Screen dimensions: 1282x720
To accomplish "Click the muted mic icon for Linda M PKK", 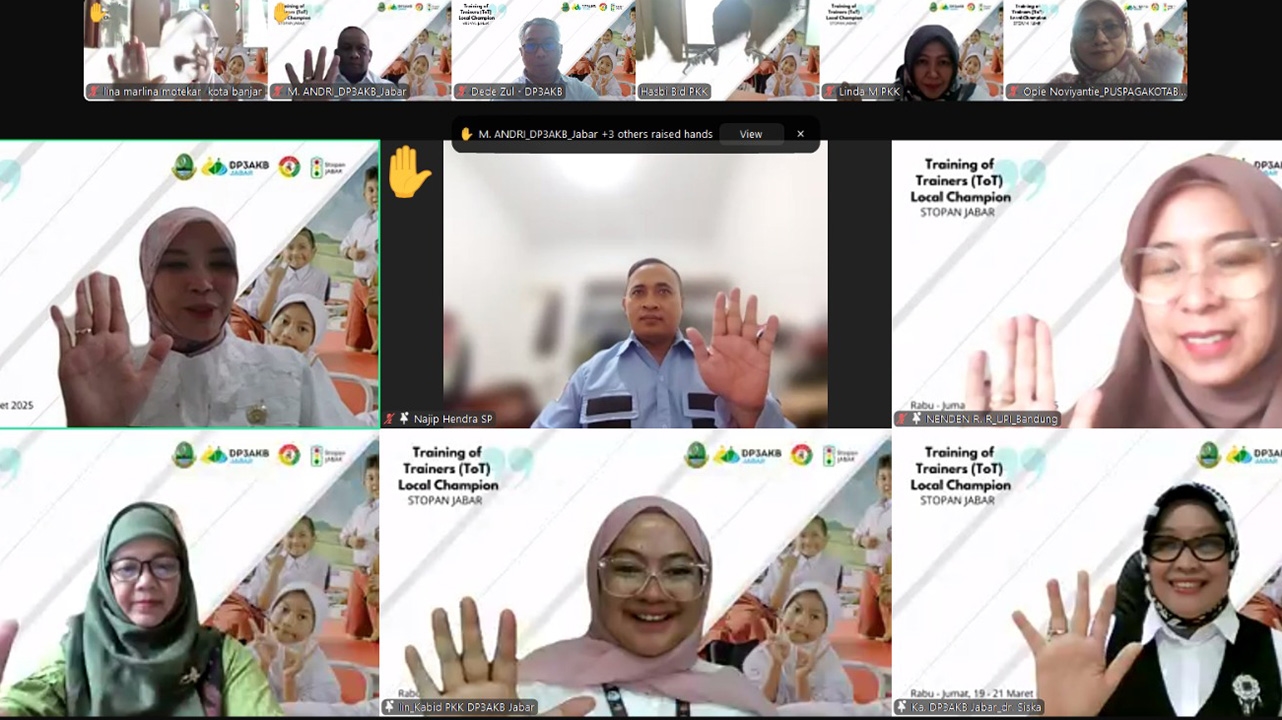I will click(x=829, y=92).
